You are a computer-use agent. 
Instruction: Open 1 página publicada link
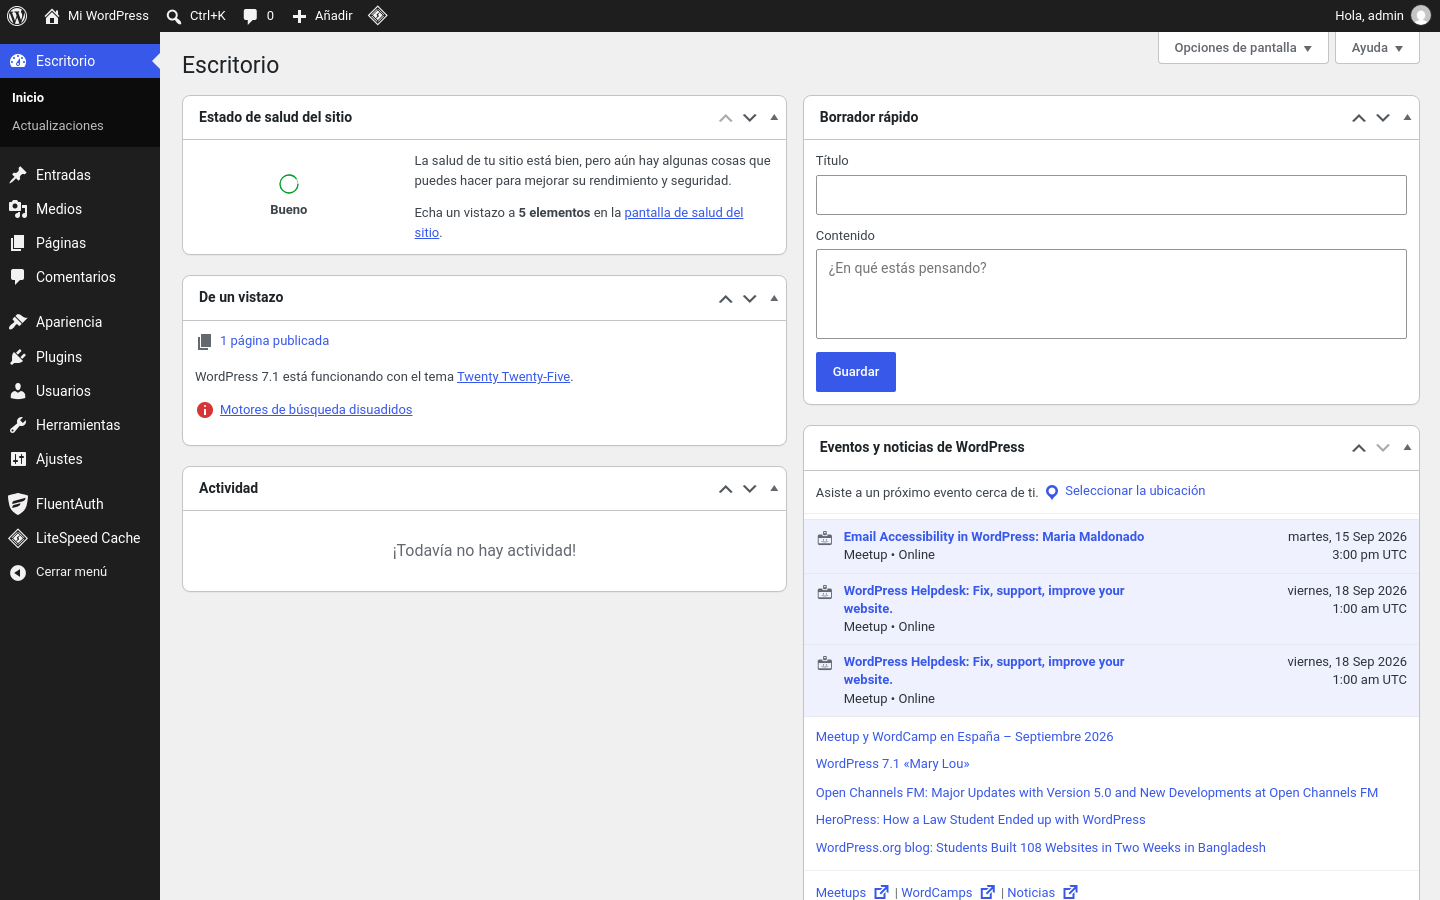(x=275, y=341)
